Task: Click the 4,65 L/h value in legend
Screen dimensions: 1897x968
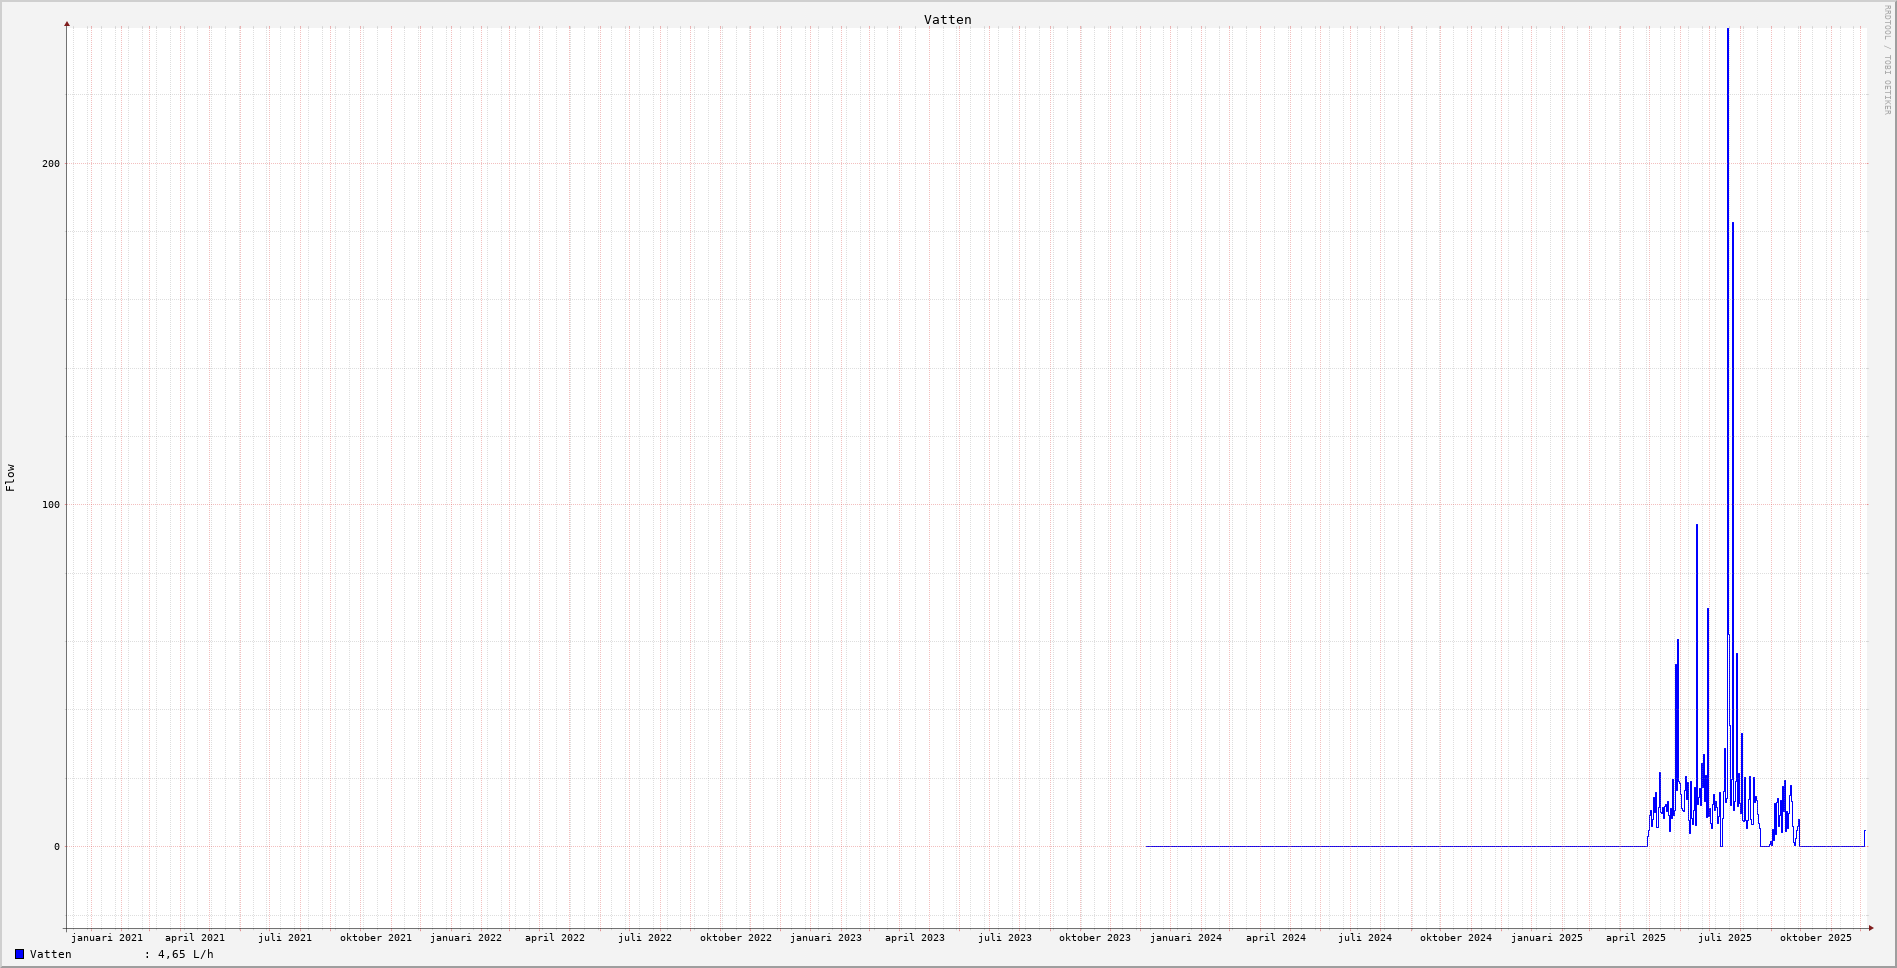Action: (x=185, y=954)
